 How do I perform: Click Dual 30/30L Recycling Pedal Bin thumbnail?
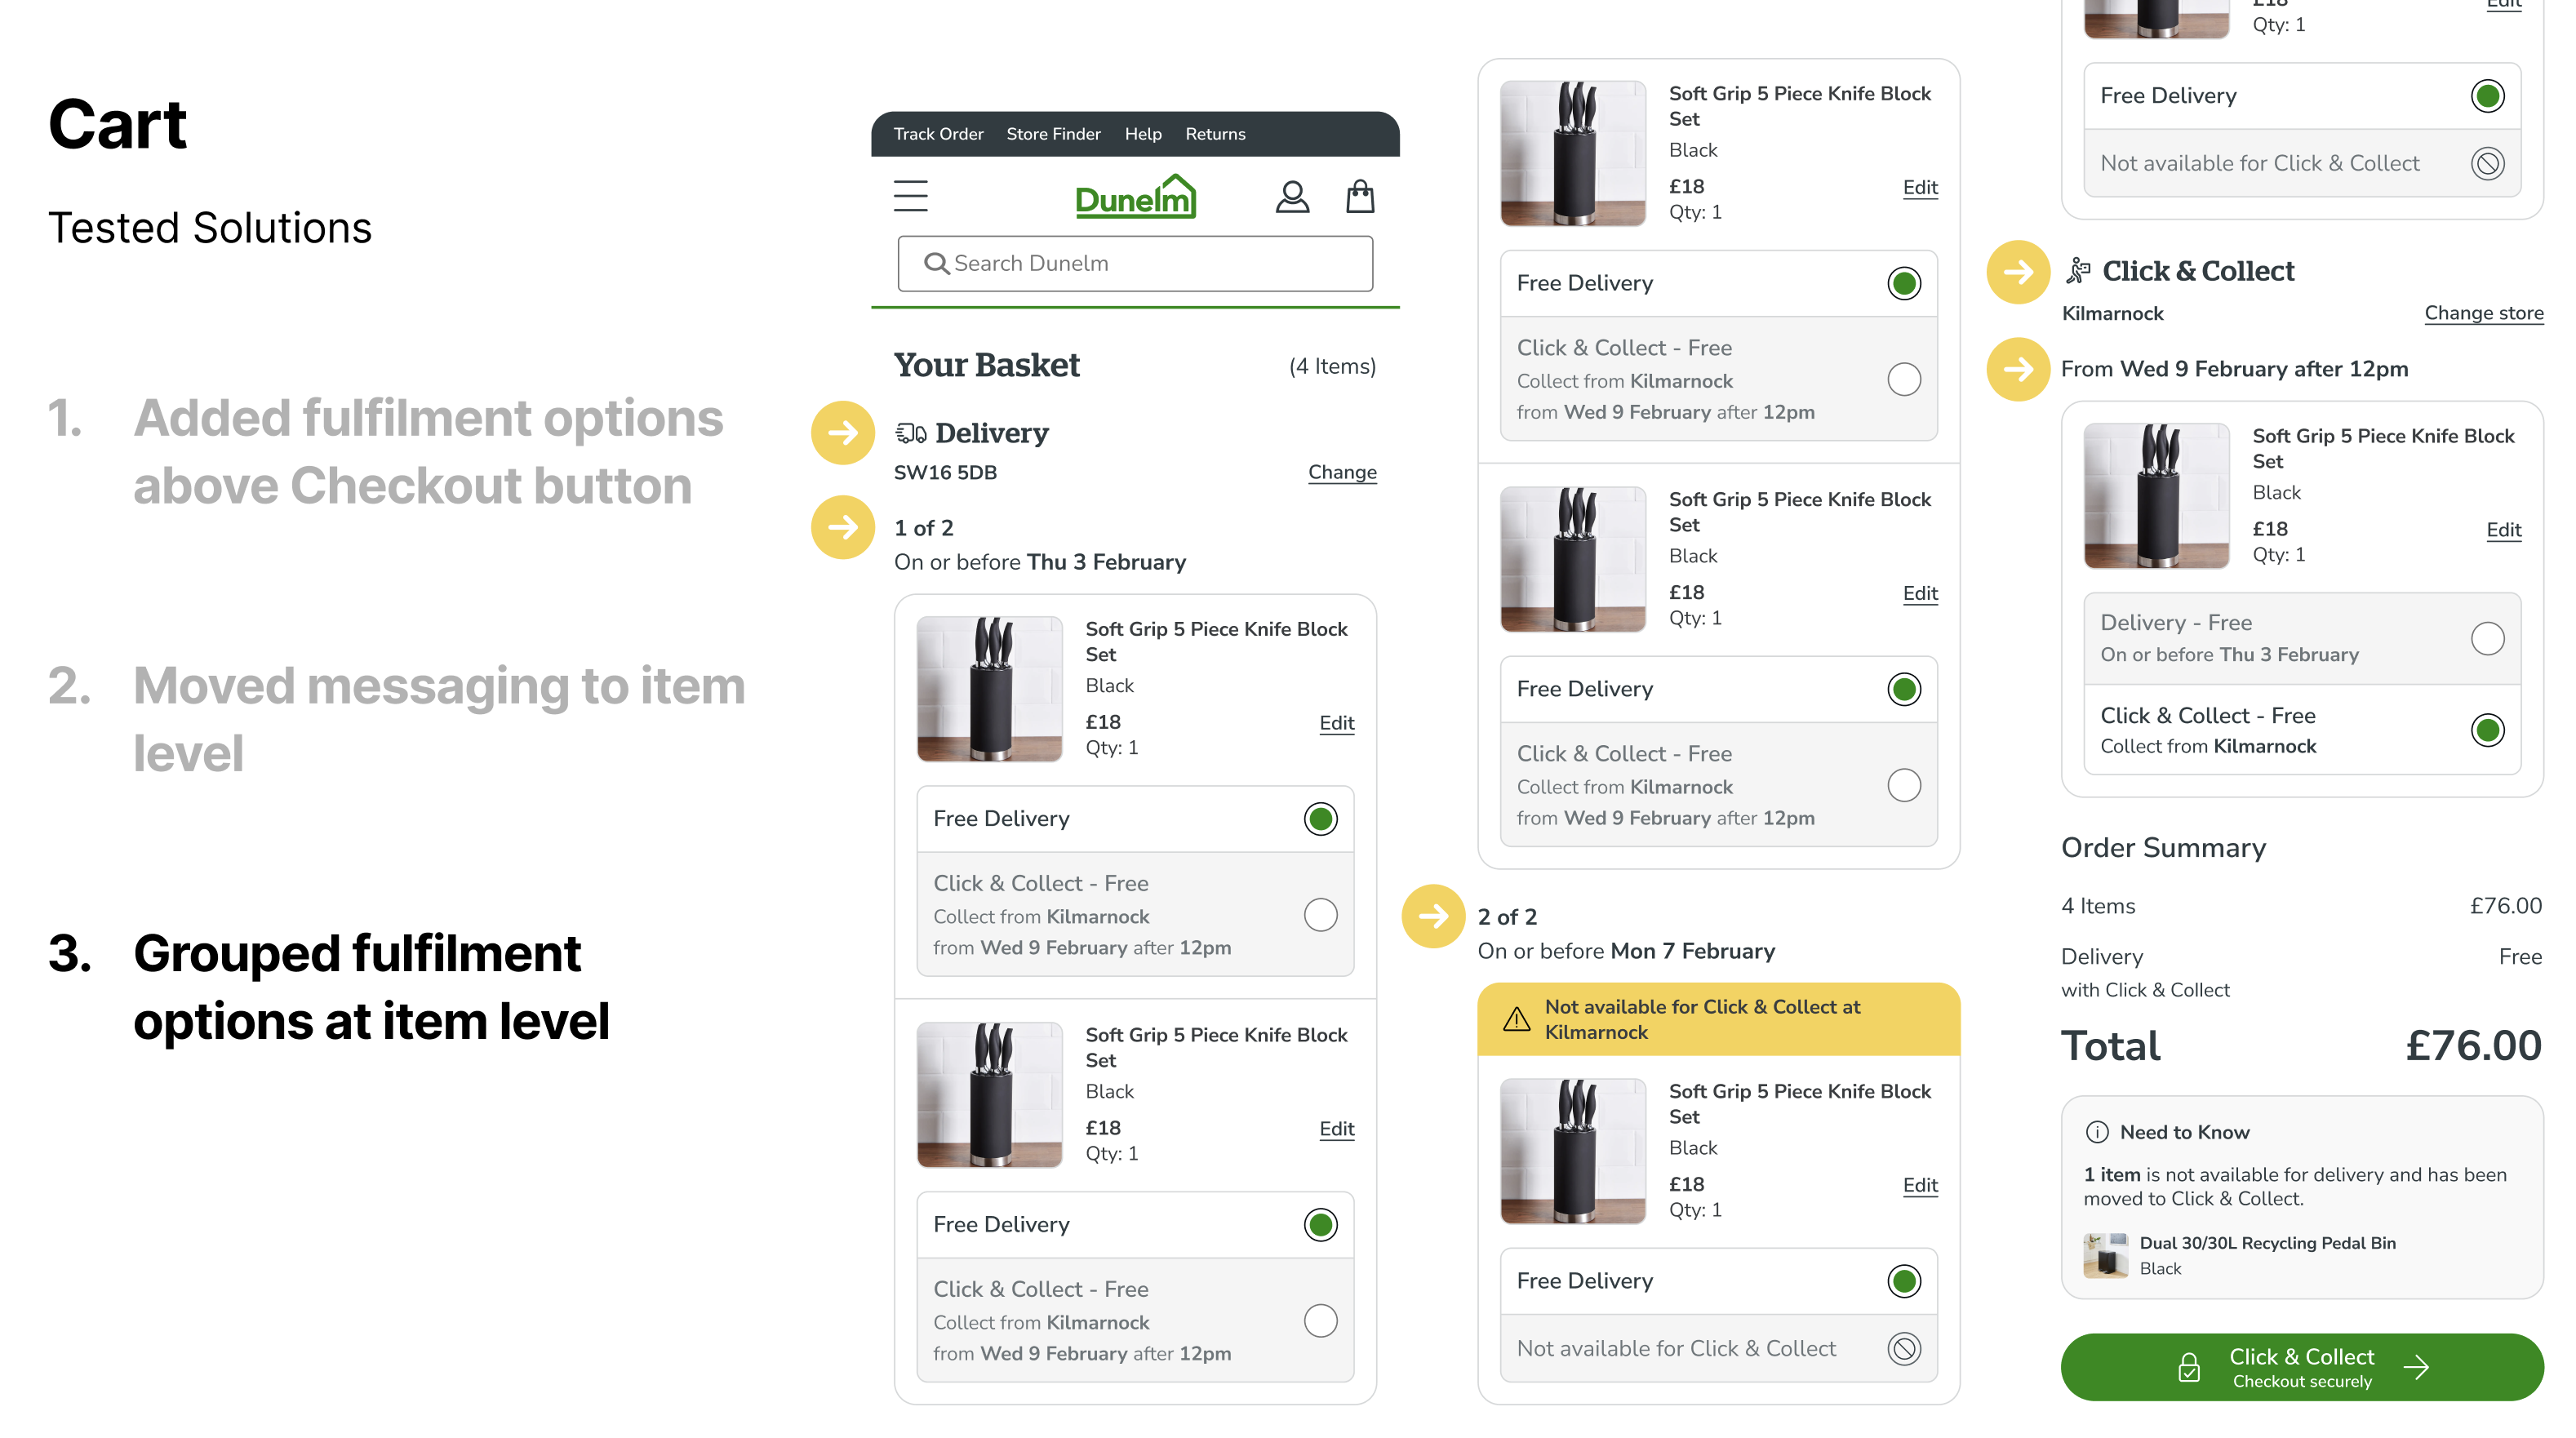(x=2105, y=1255)
